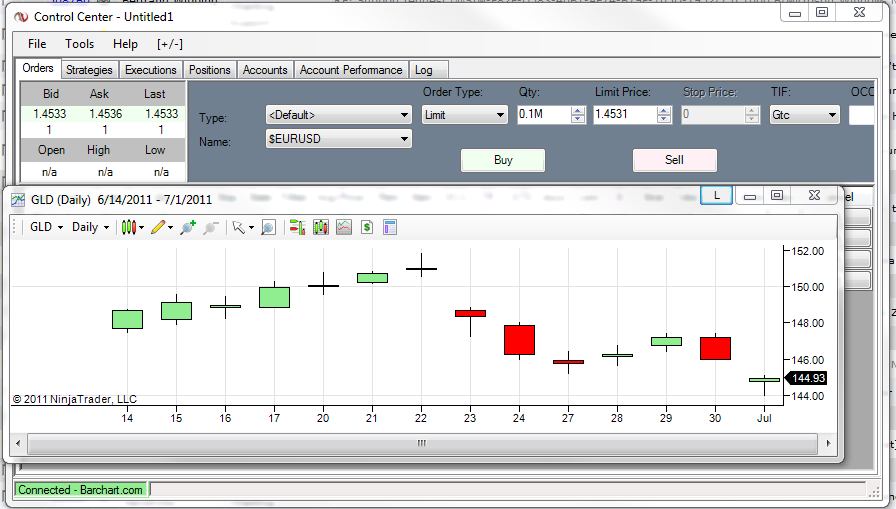Screen dimensions: 896x509
Task: Select the pencil drawing tool
Action: tap(158, 227)
